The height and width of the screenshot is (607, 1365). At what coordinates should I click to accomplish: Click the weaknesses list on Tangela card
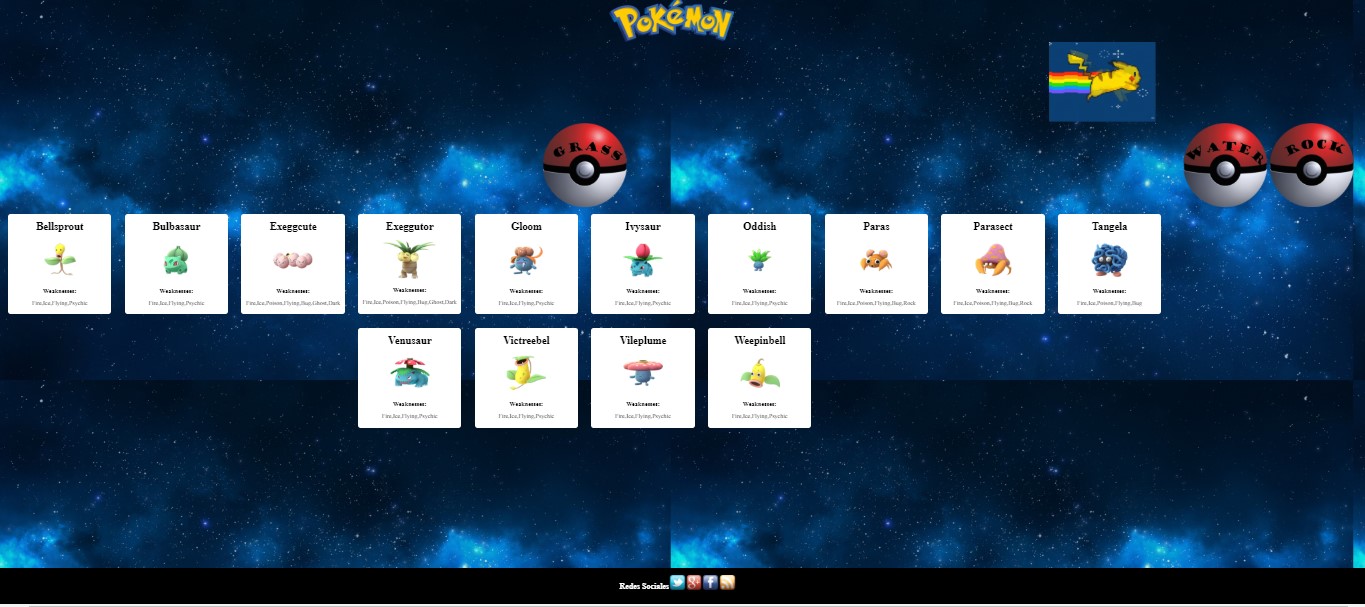click(1109, 302)
